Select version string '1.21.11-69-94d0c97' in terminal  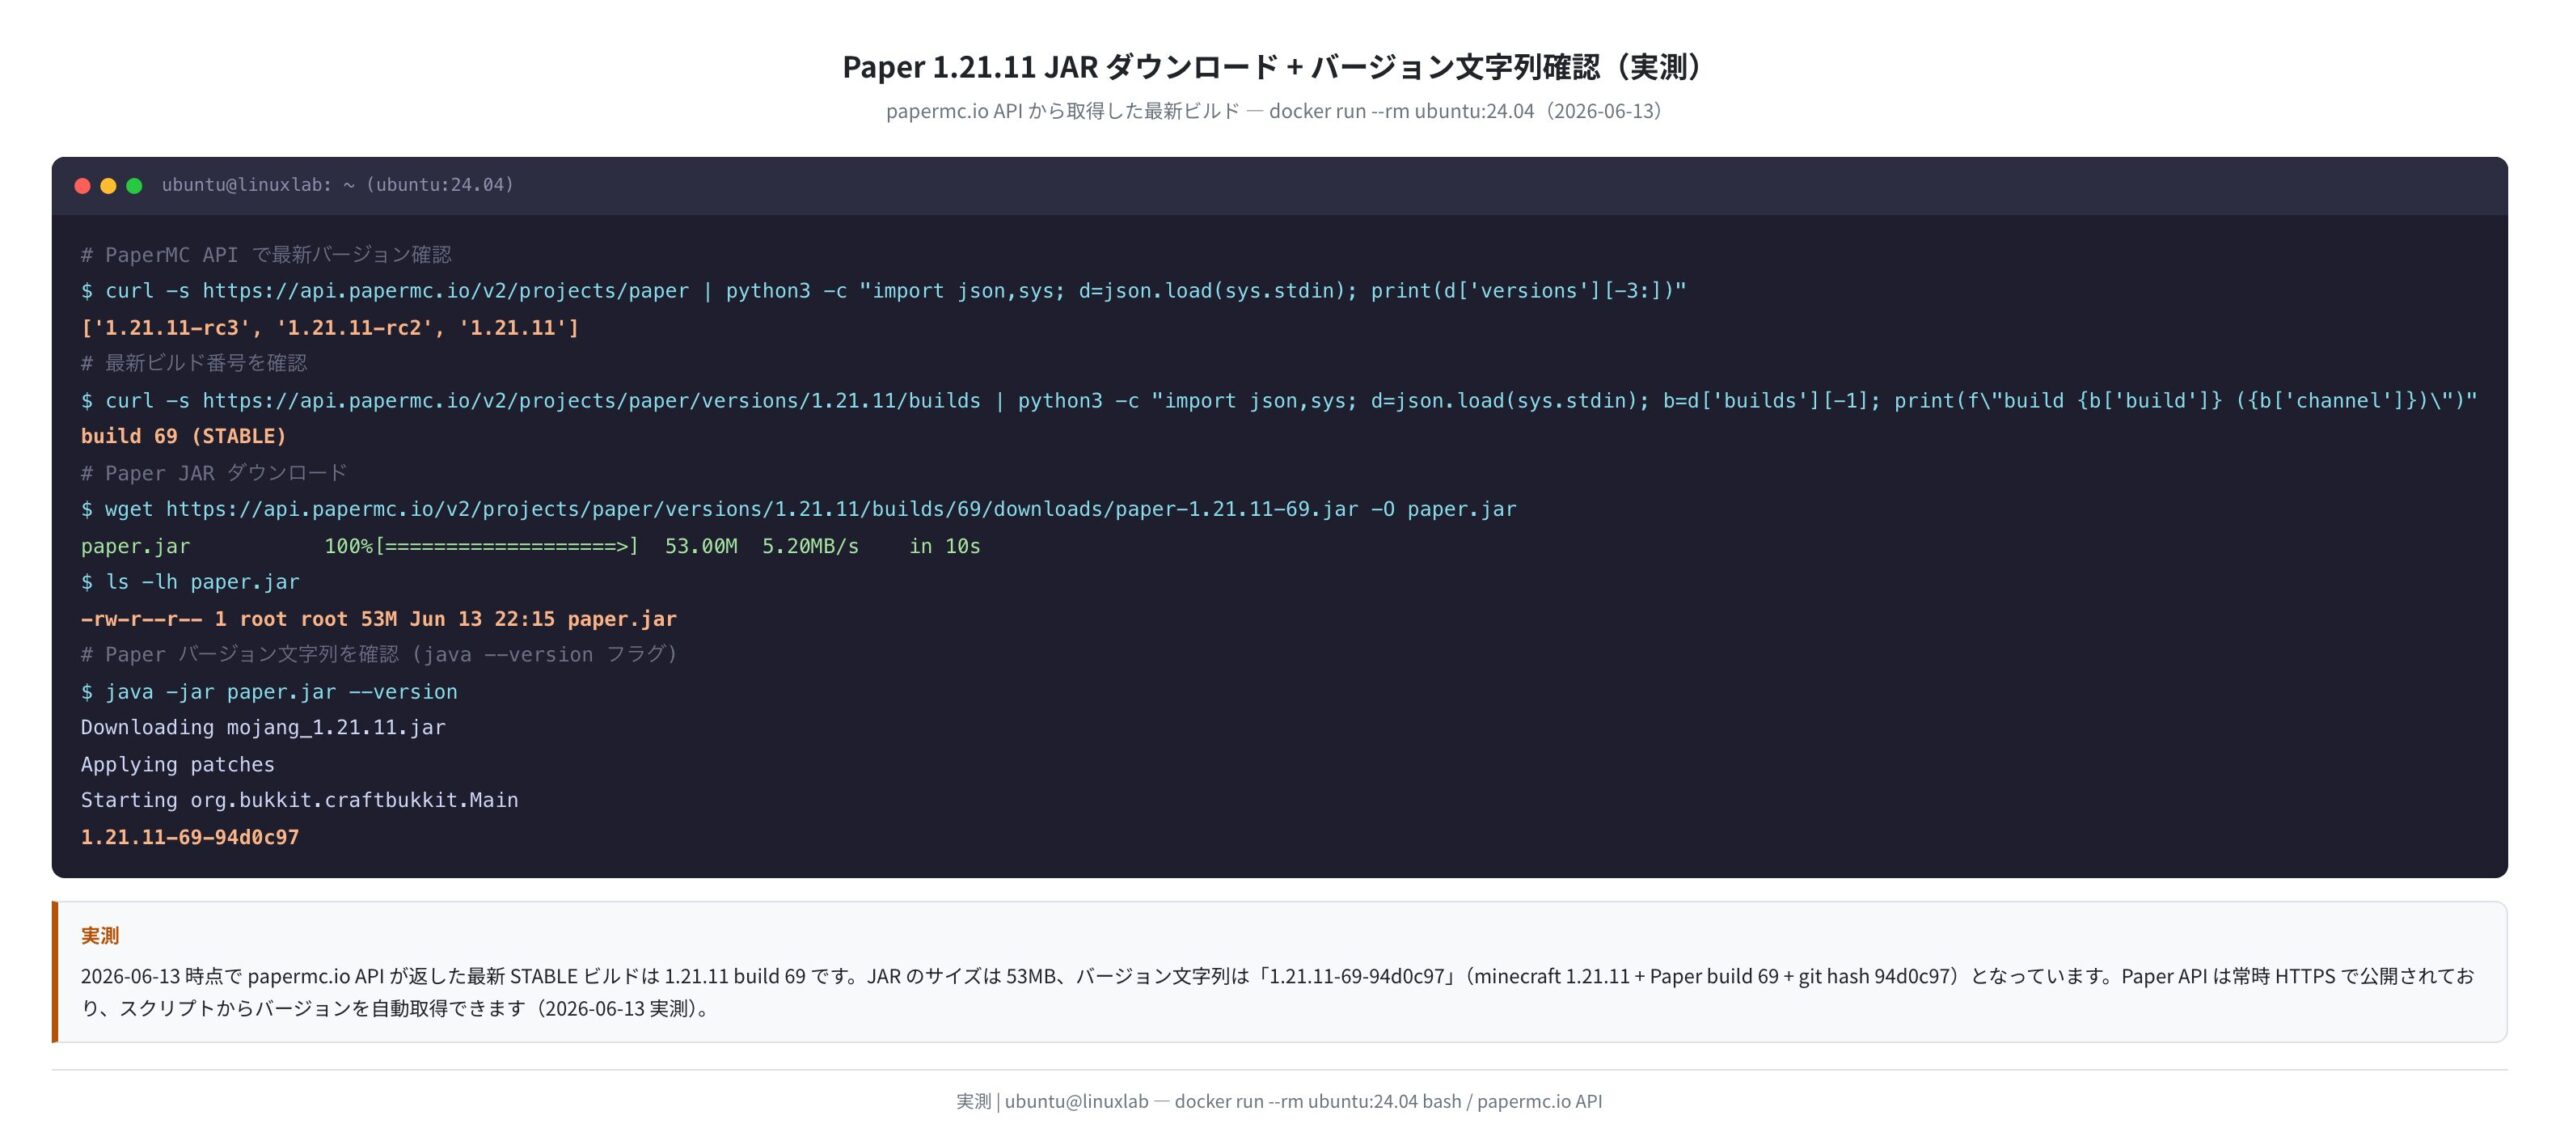[190, 837]
